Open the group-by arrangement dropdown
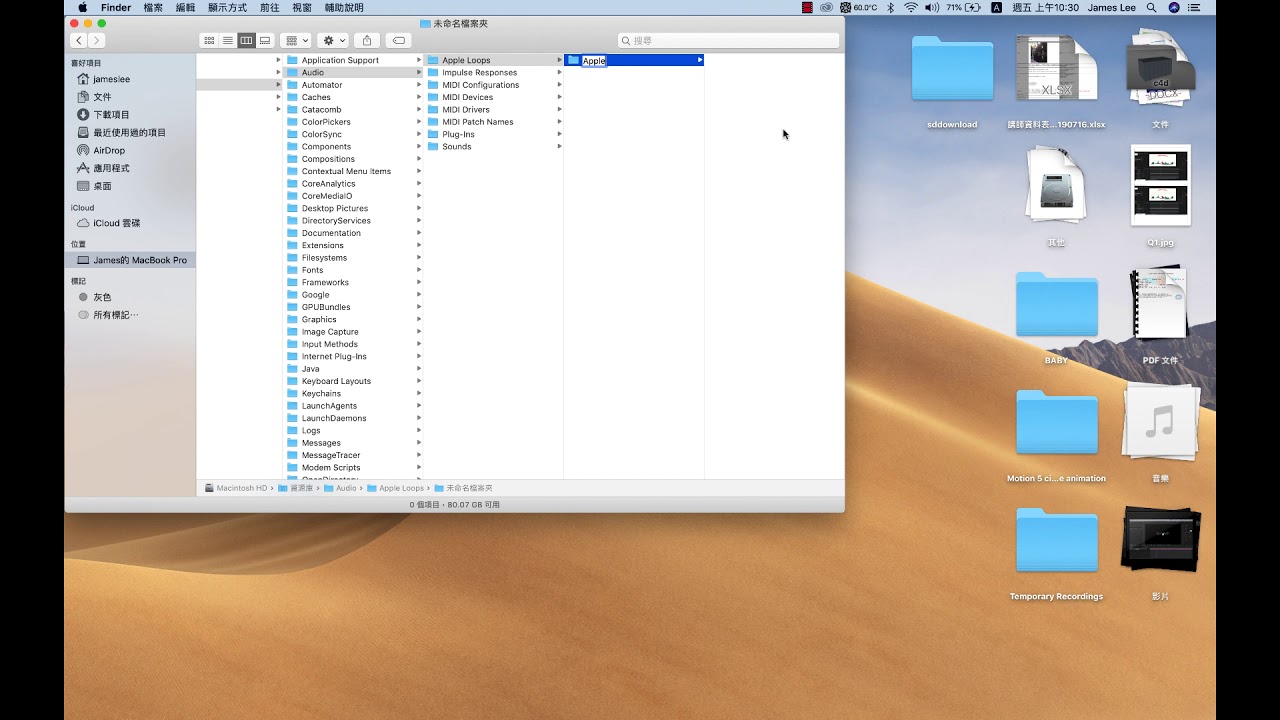This screenshot has width=1280, height=720. pos(297,40)
